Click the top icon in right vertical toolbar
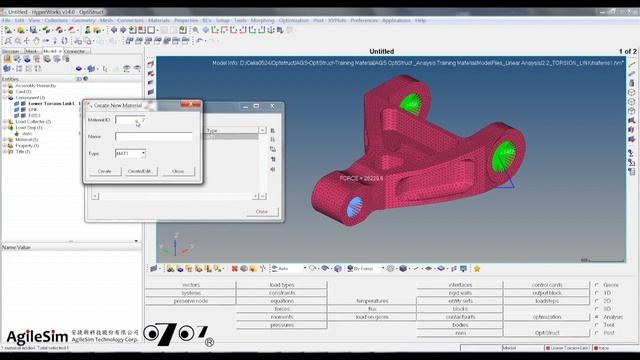640x360 pixels. pyautogui.click(x=632, y=64)
